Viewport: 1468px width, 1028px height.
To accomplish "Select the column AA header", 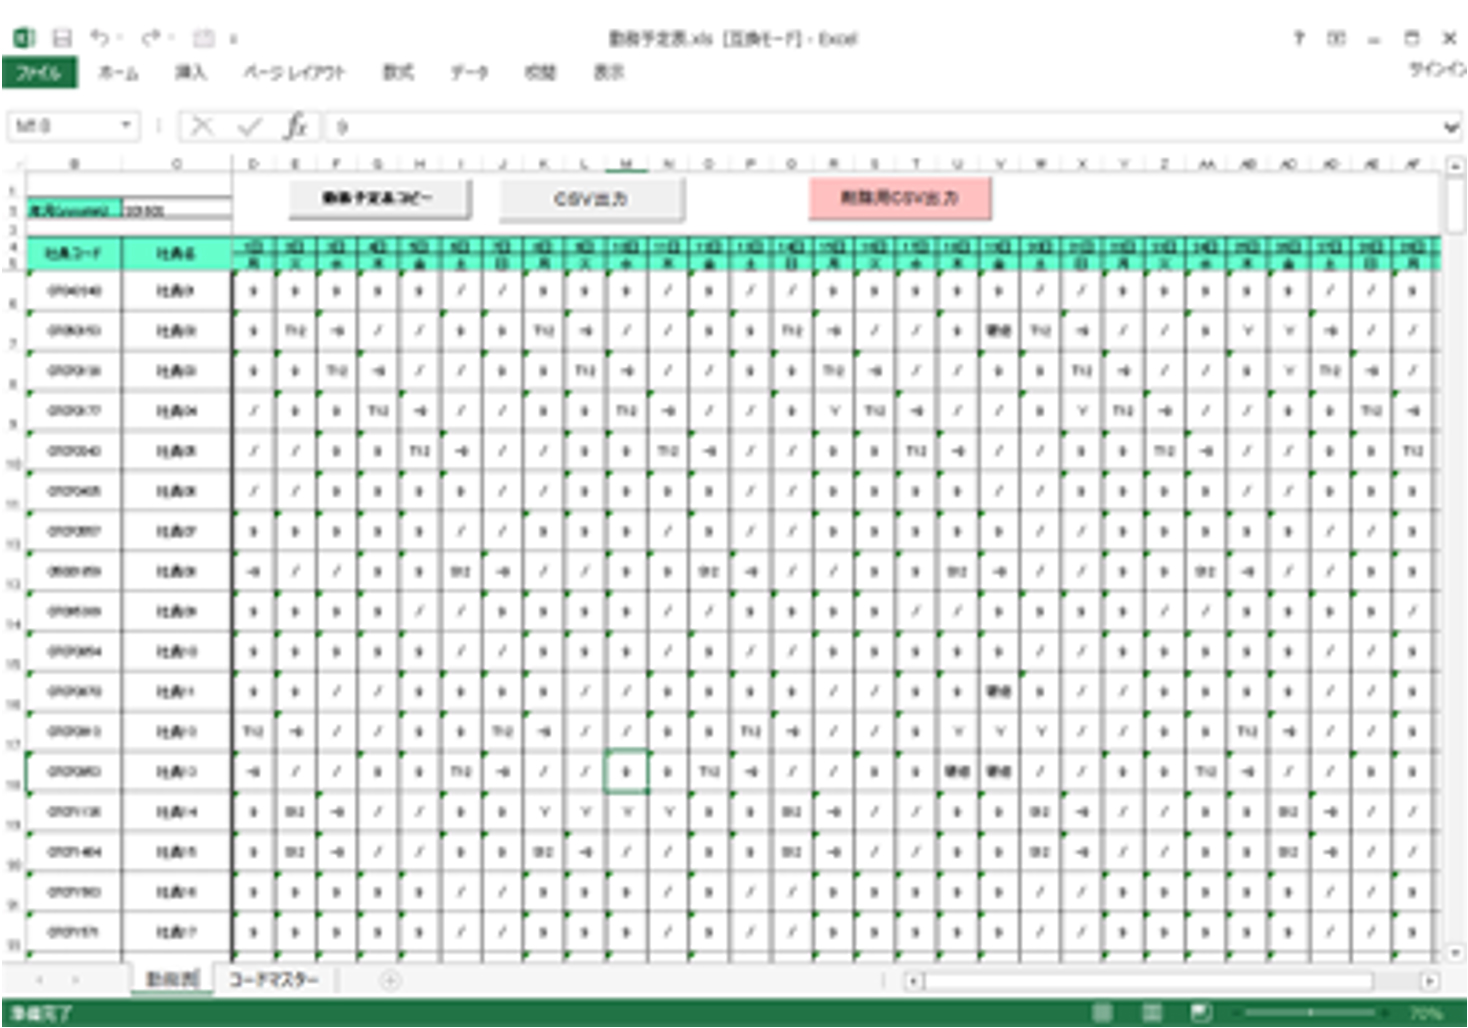I will coord(1206,163).
